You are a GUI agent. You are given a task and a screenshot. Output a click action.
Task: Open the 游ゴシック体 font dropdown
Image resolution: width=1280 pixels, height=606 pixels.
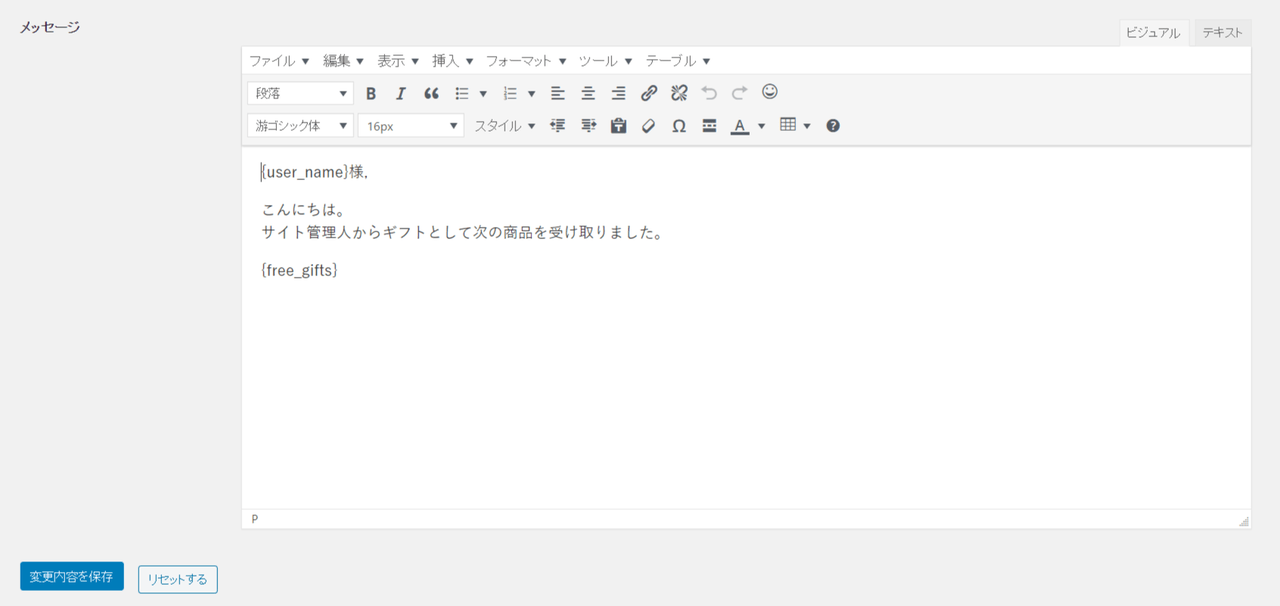[300, 126]
